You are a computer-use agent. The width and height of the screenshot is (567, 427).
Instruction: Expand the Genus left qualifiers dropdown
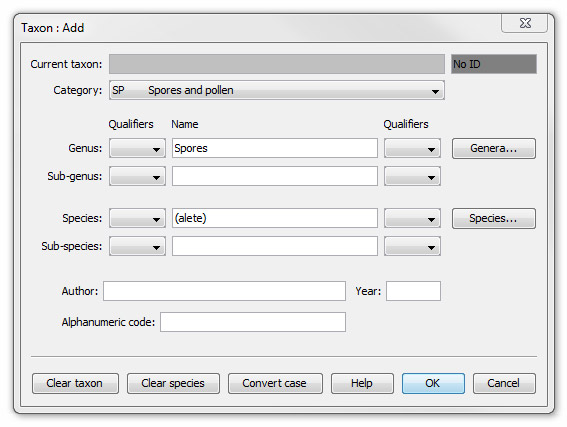[x=137, y=148]
